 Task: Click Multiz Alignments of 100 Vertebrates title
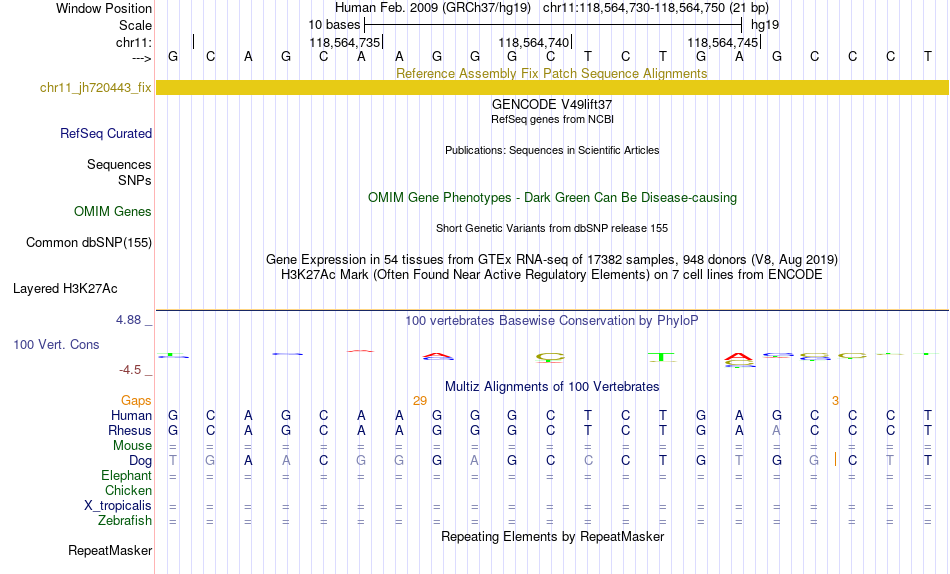point(552,387)
